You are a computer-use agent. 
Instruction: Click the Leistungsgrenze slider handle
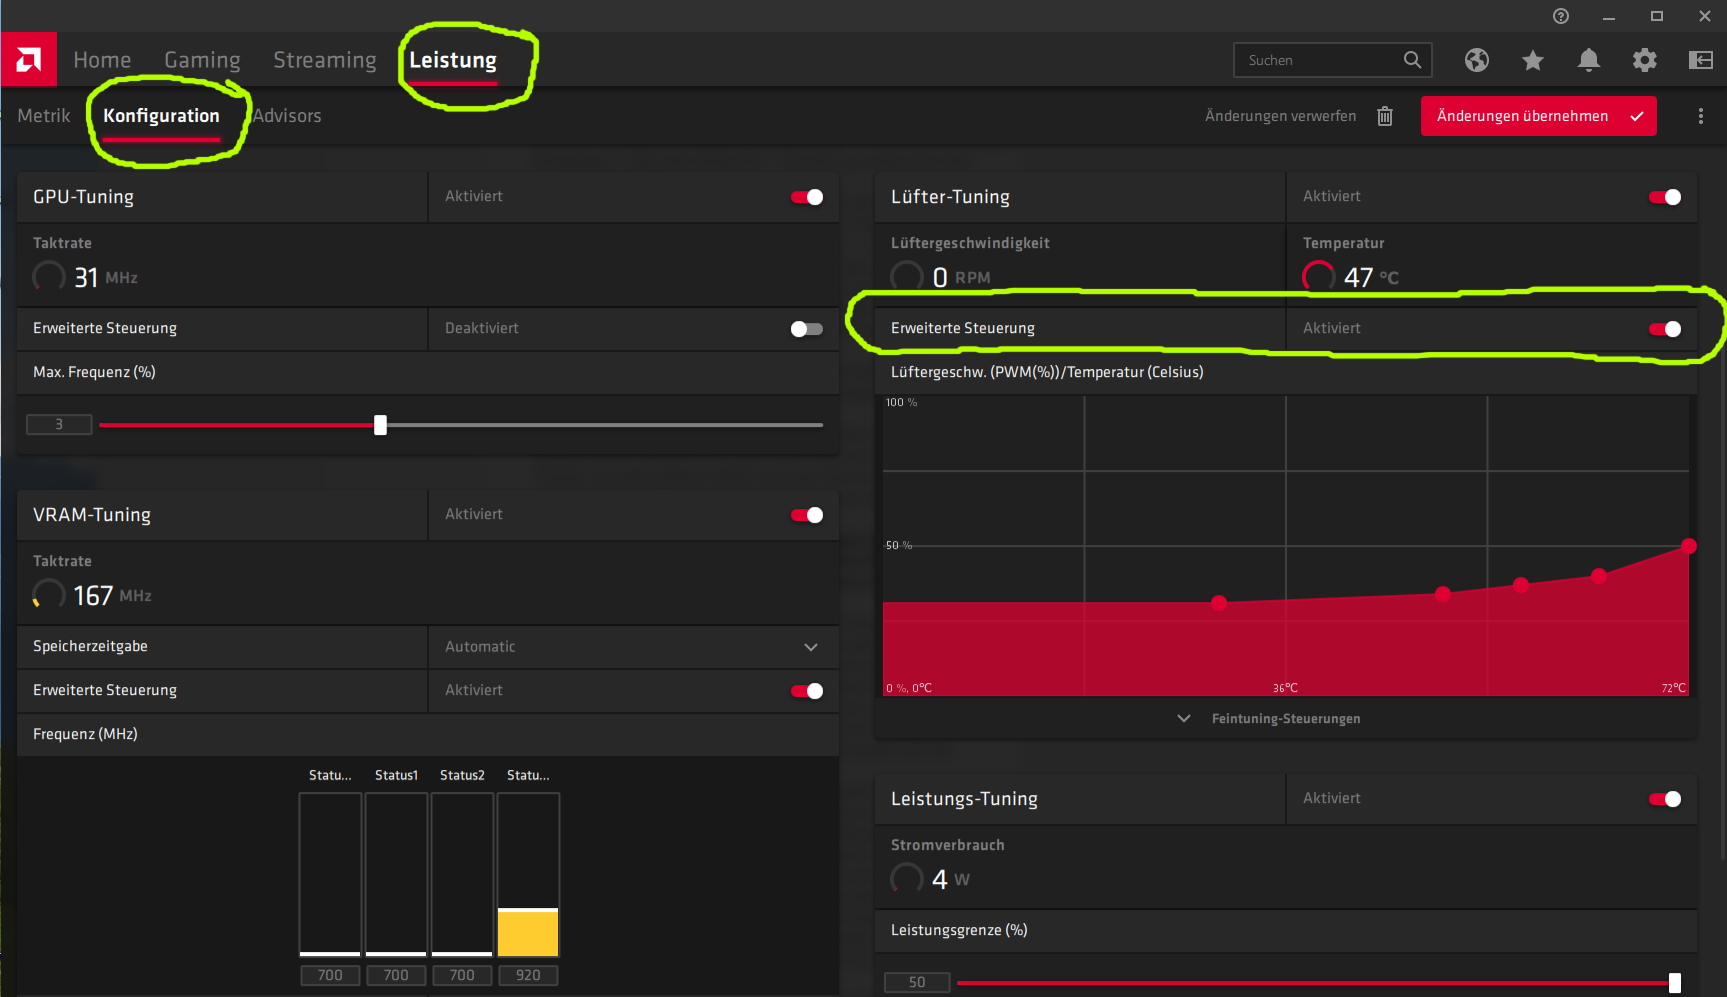click(1675, 983)
